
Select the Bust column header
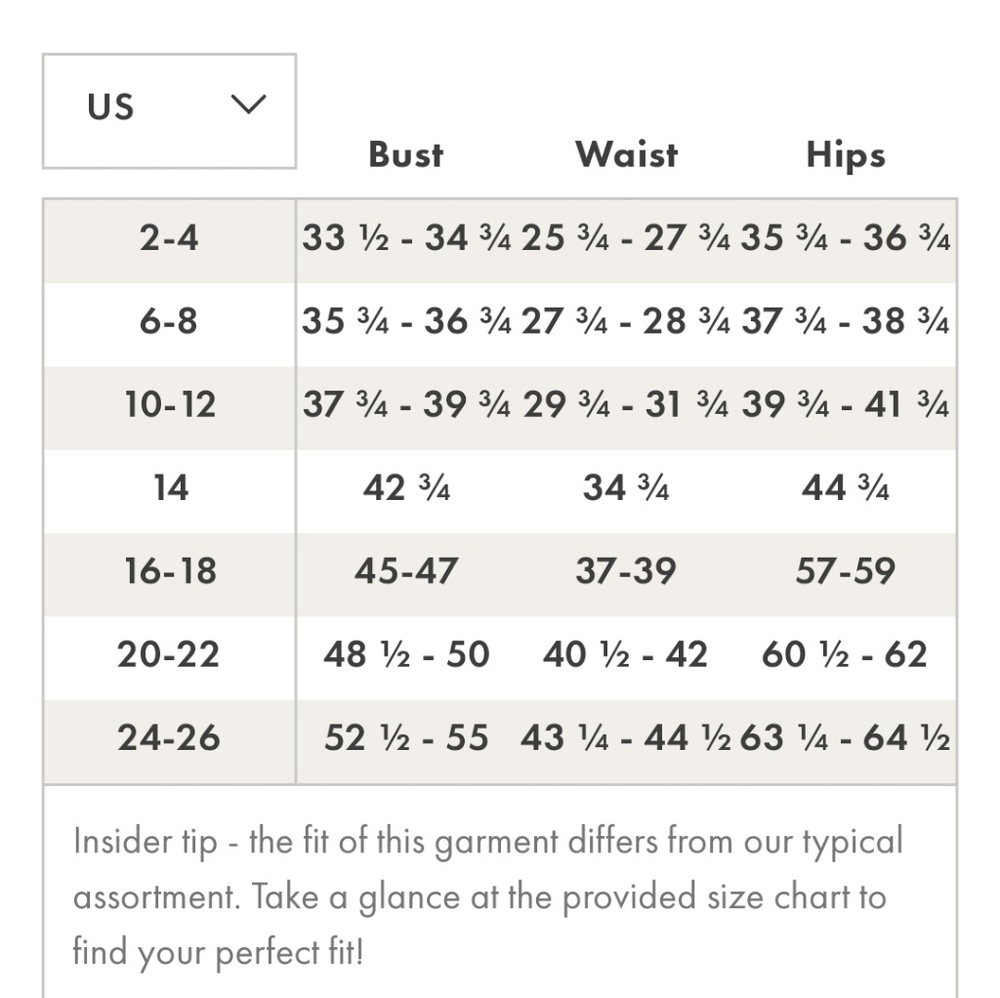[x=406, y=154]
